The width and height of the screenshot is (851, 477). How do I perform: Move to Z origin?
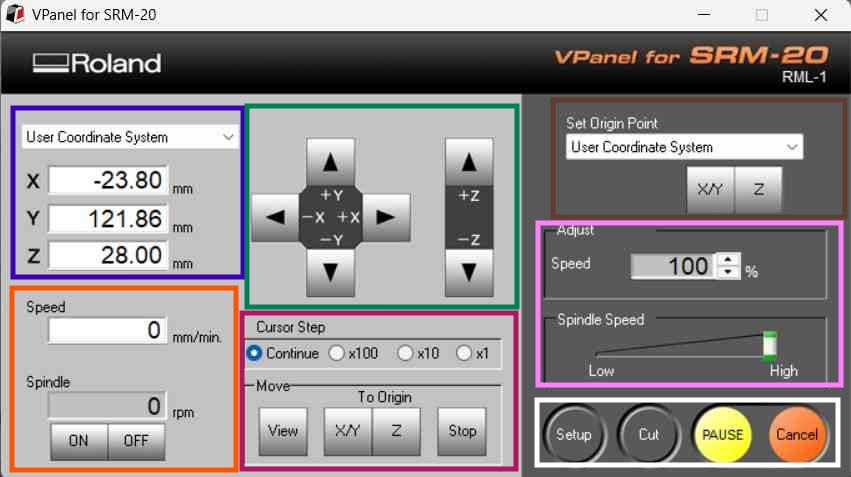396,431
